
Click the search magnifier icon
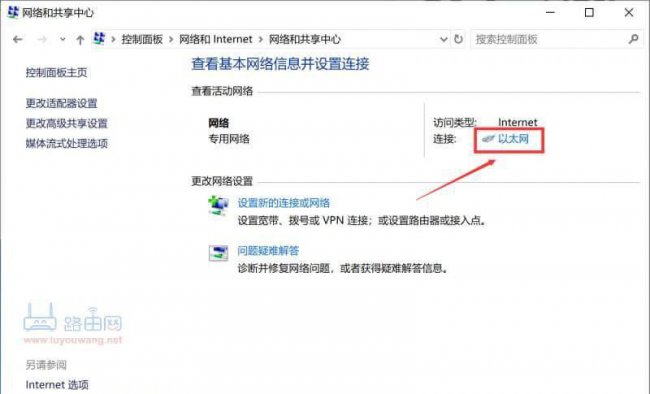click(x=633, y=39)
